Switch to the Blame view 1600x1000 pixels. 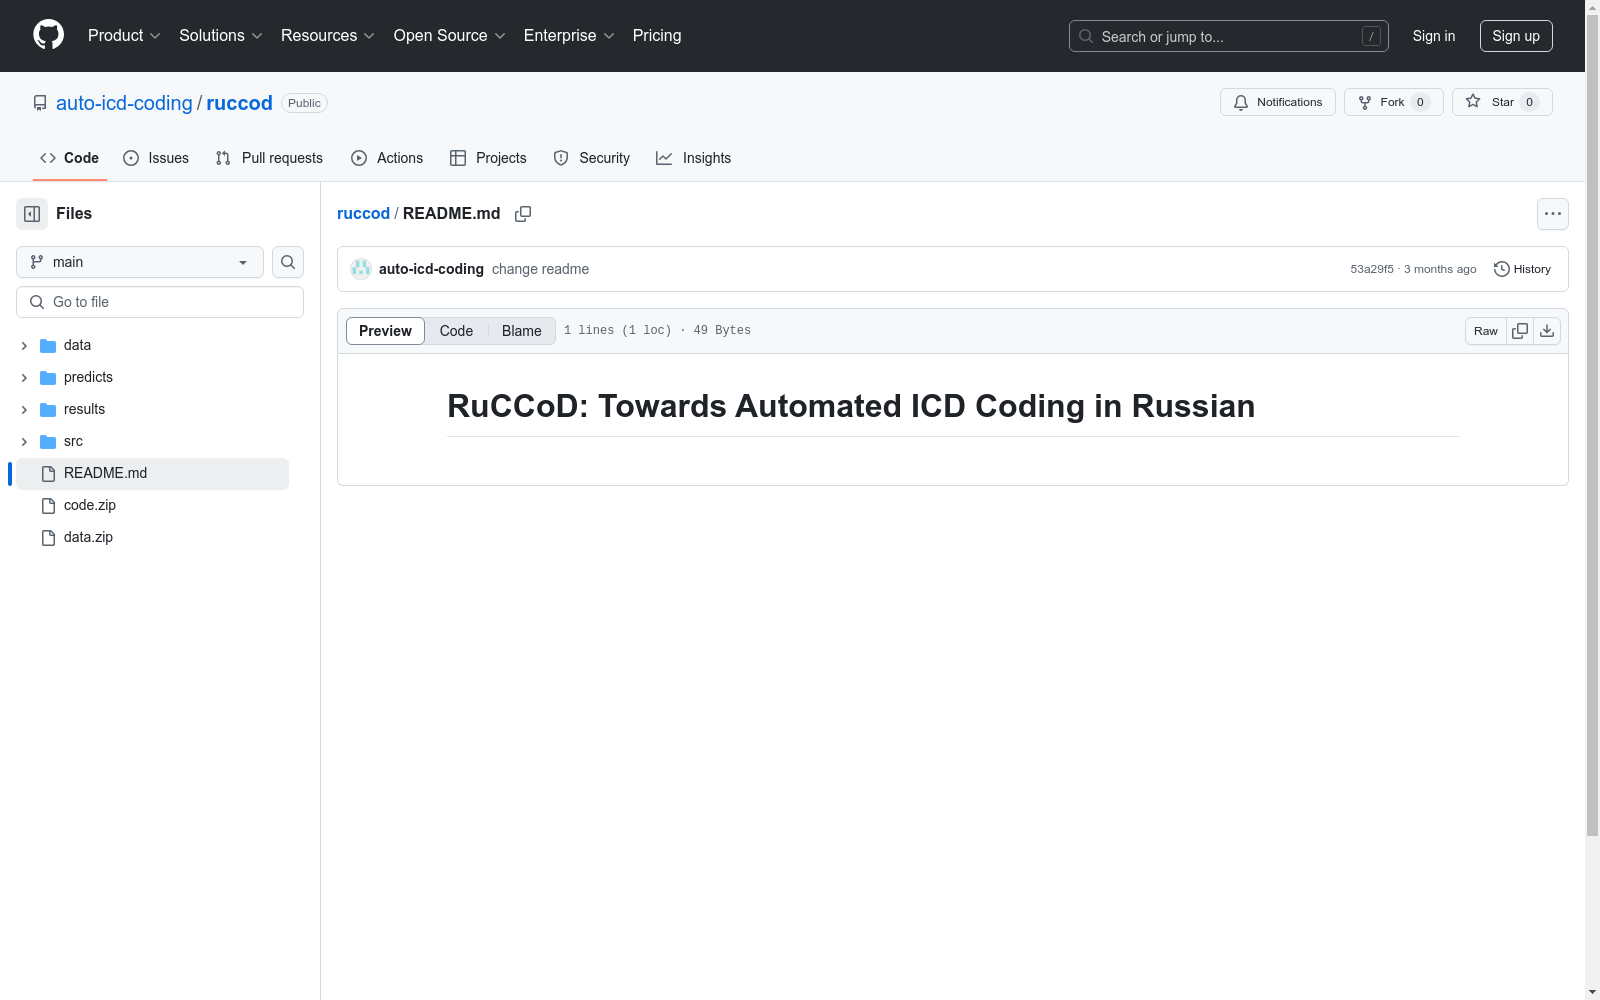522,331
